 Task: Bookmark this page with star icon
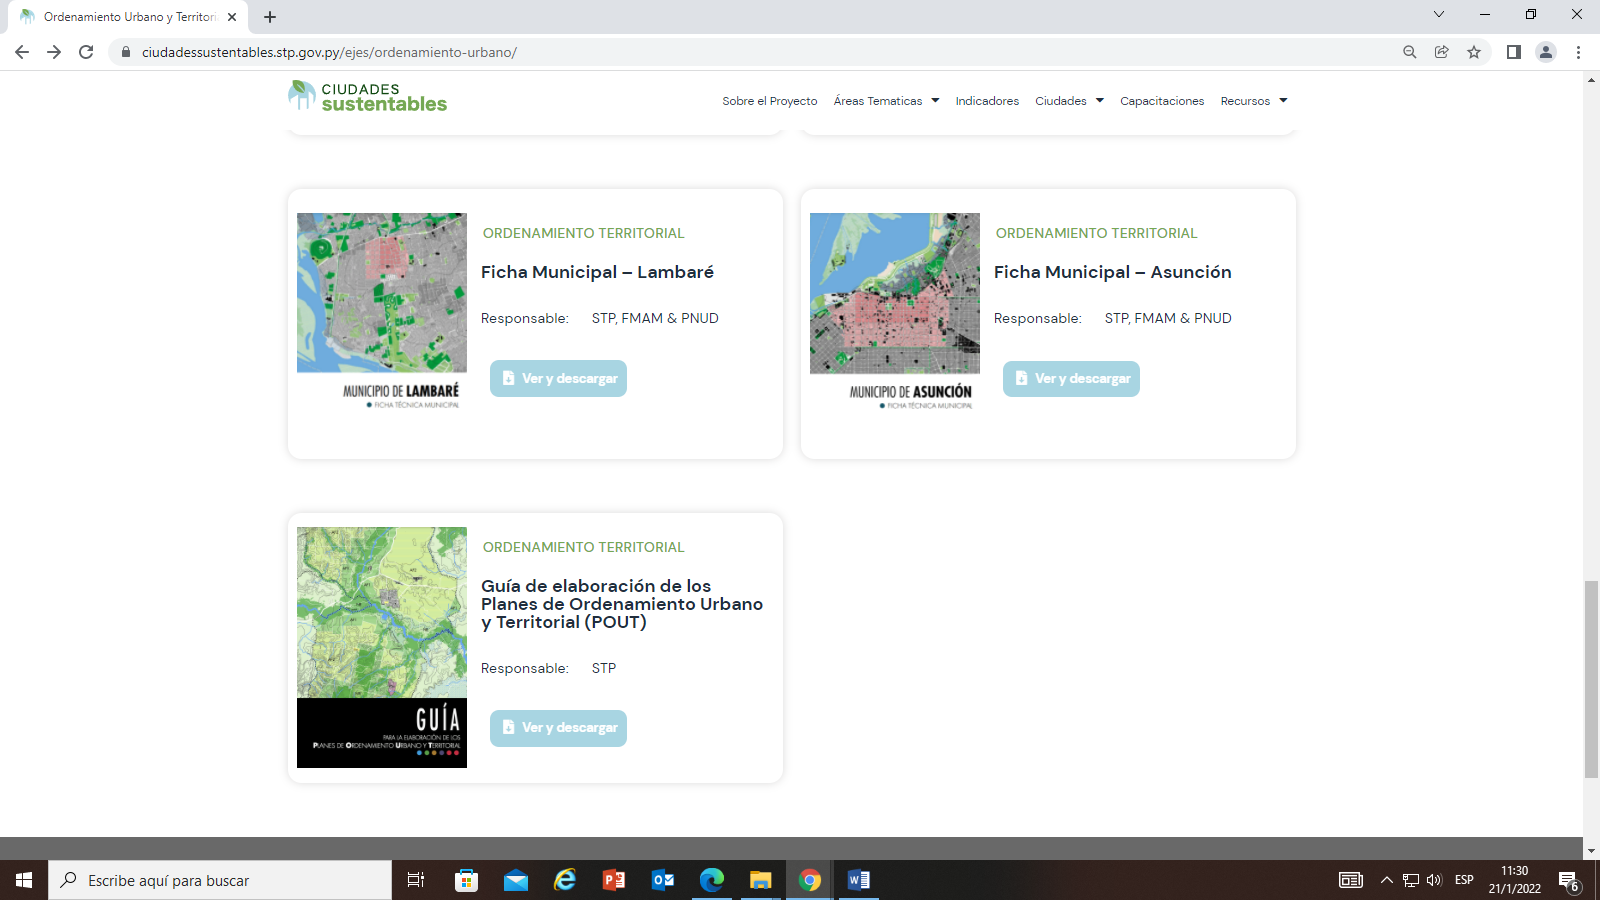pos(1474,52)
